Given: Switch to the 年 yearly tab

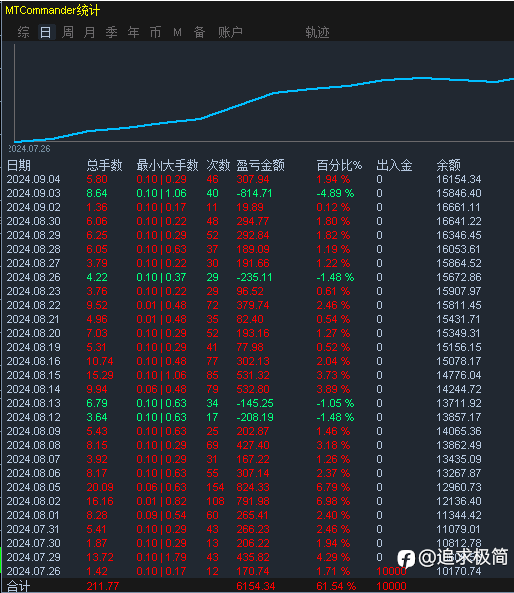Looking at the screenshot, I should [x=134, y=32].
